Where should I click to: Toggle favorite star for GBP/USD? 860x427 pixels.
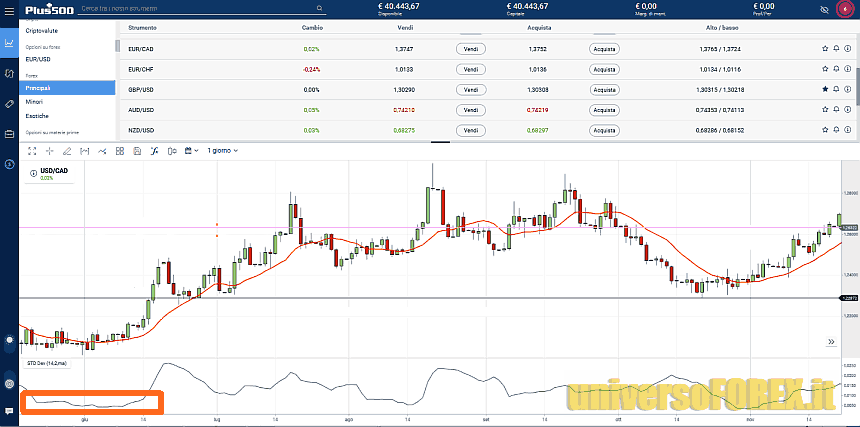(825, 89)
